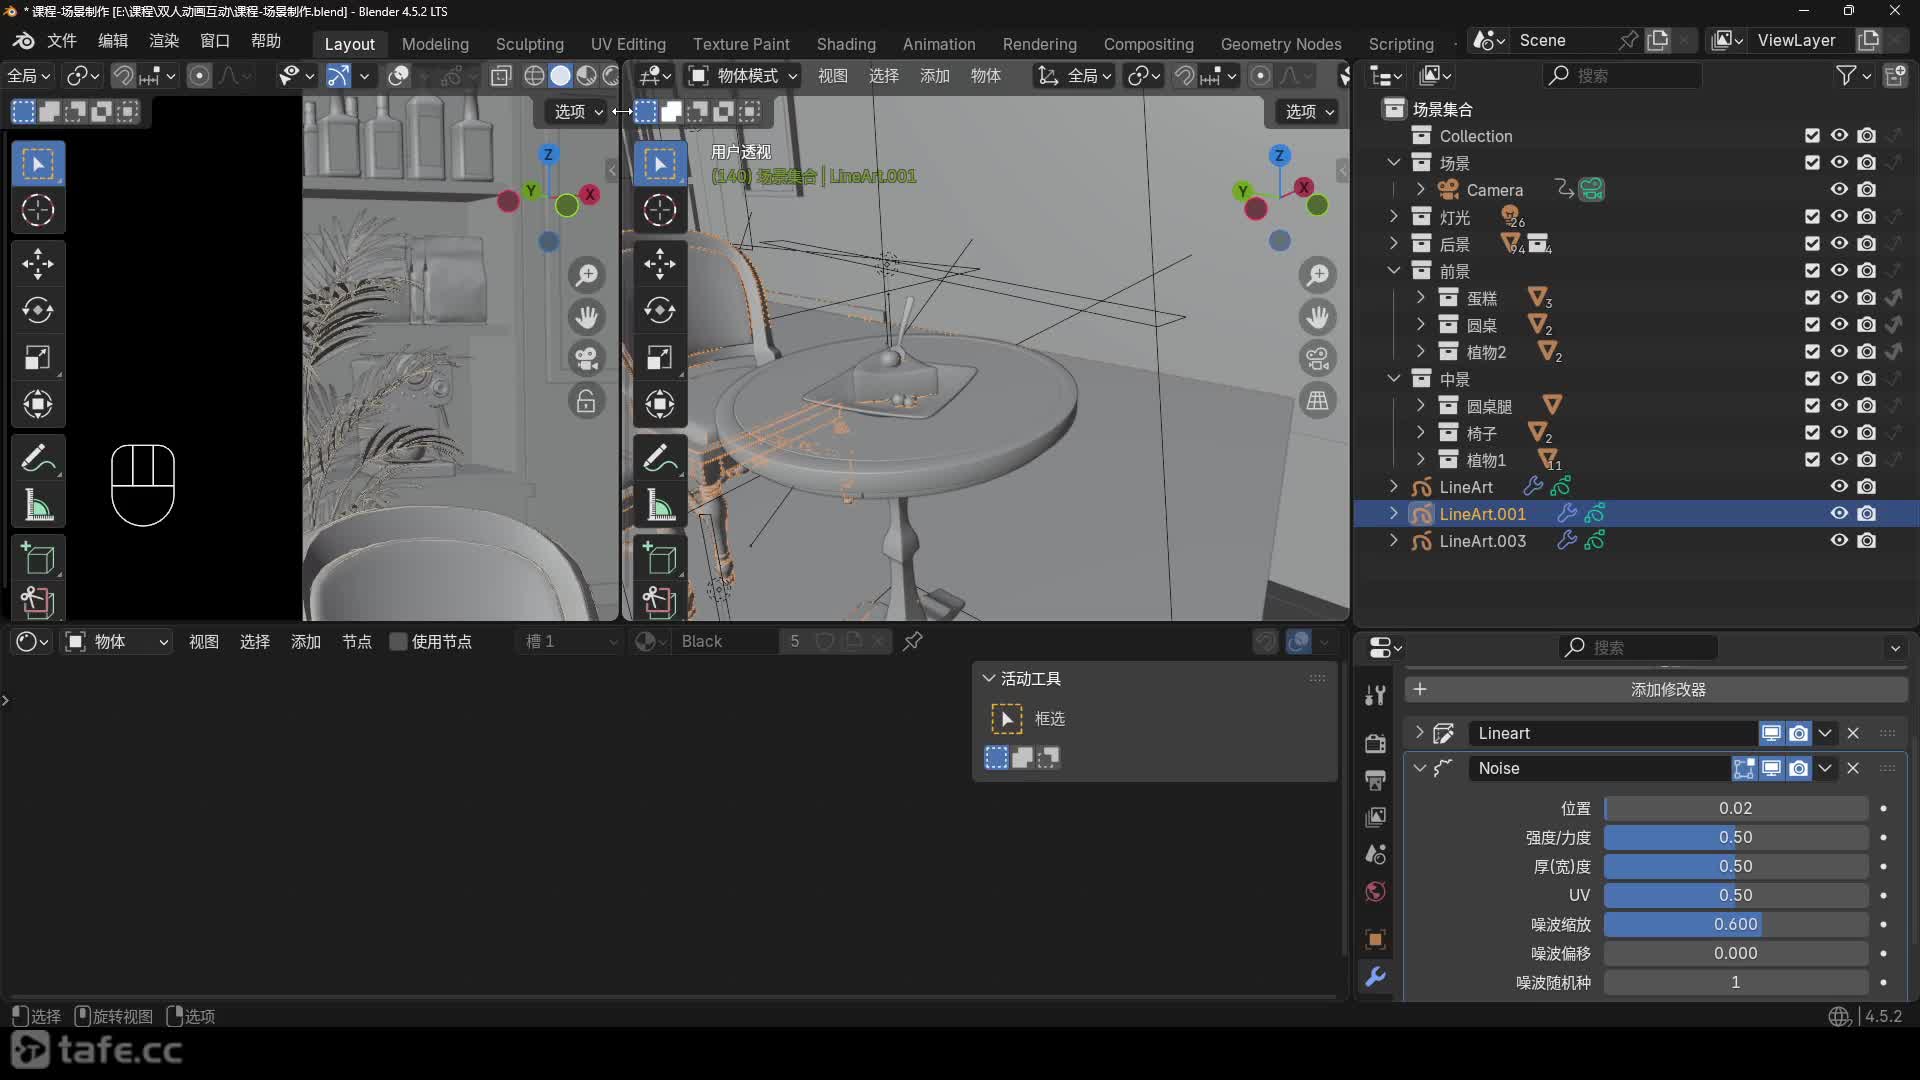1920x1080 pixels.
Task: Collapse the 前景 collection
Action: (x=1394, y=271)
